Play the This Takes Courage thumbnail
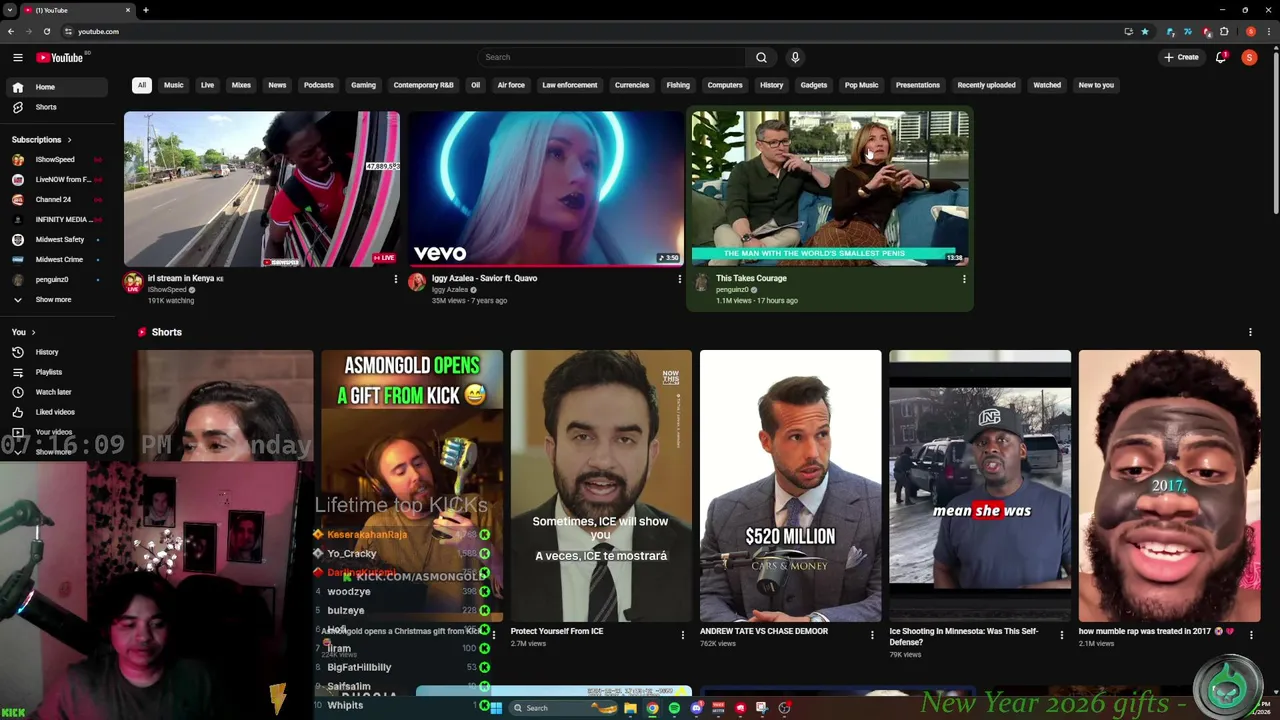 click(830, 189)
